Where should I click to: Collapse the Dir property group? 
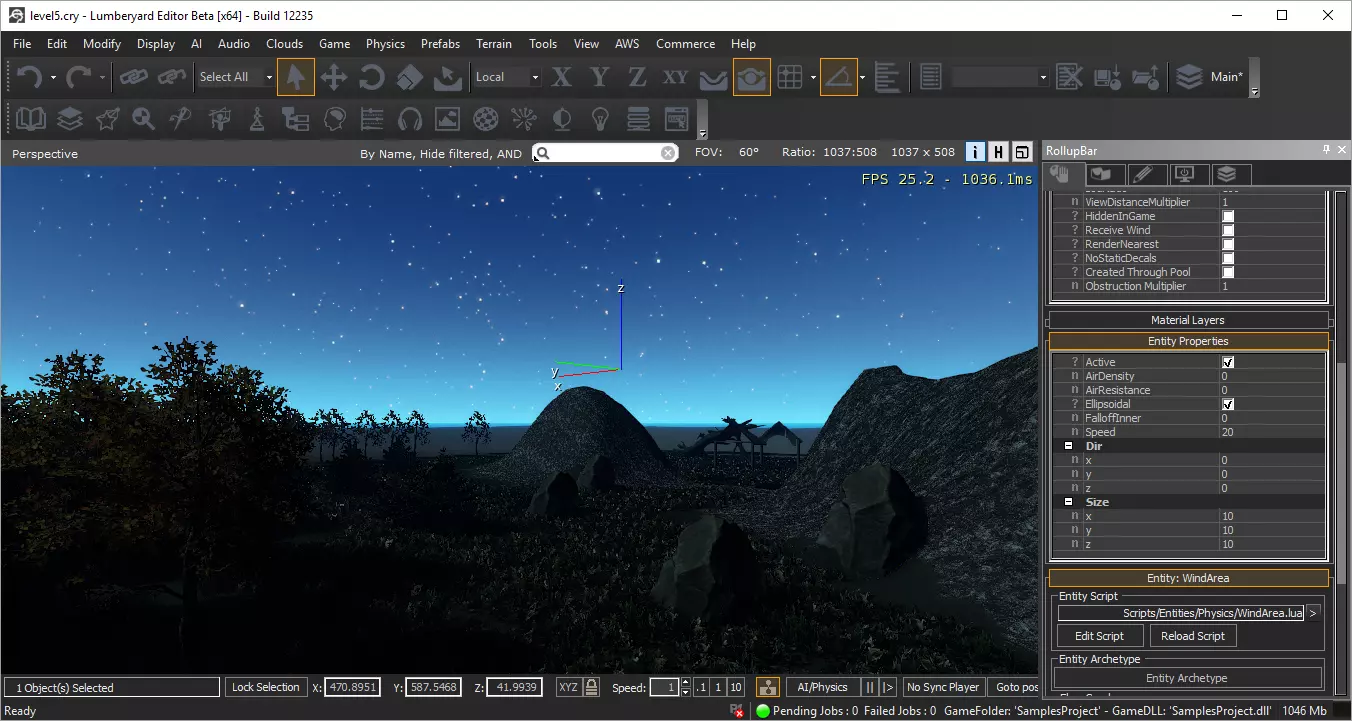coord(1068,446)
